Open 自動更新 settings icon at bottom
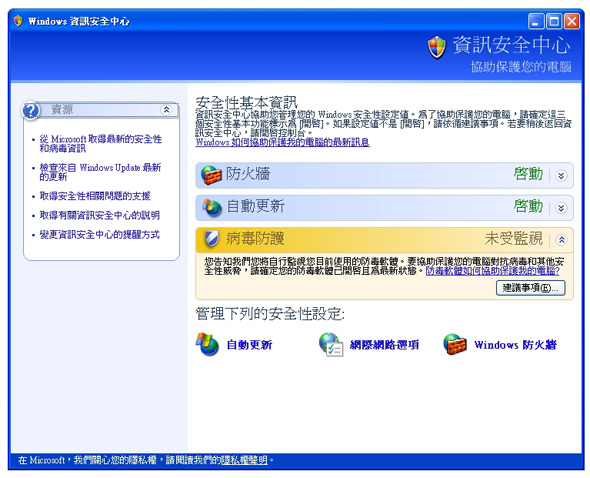Screen dimensions: 590x478 click(207, 344)
